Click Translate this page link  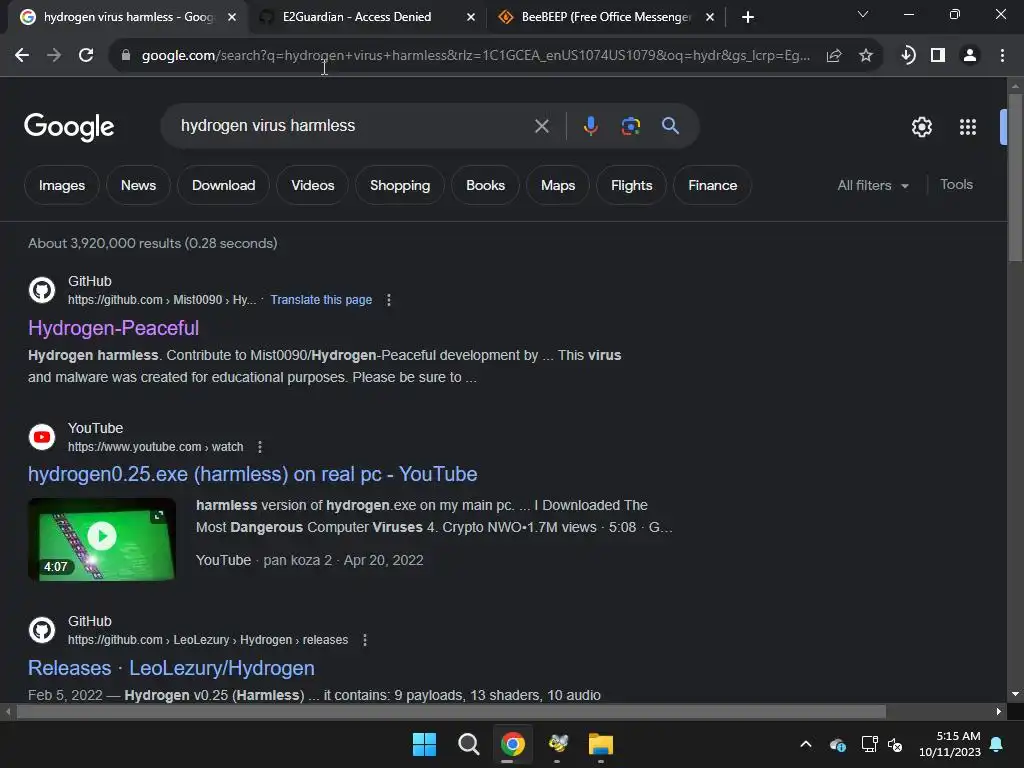pos(321,300)
